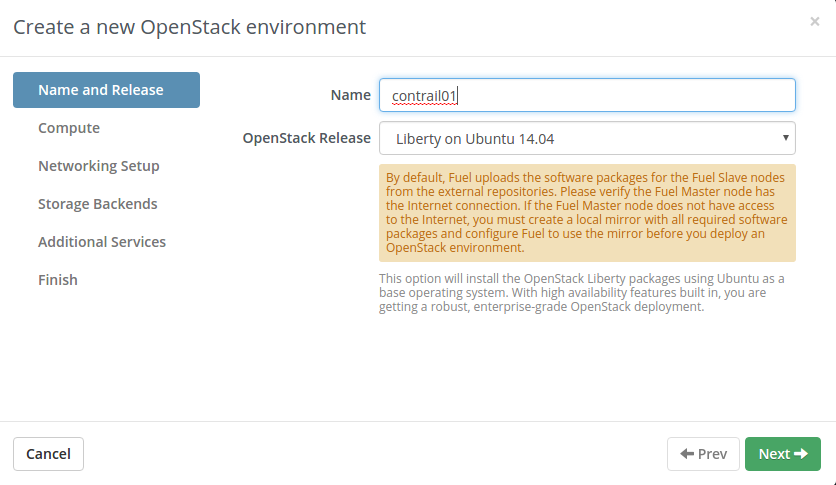Open the OpenStack Release dropdown
Image resolution: width=836 pixels, height=485 pixels.
[587, 139]
